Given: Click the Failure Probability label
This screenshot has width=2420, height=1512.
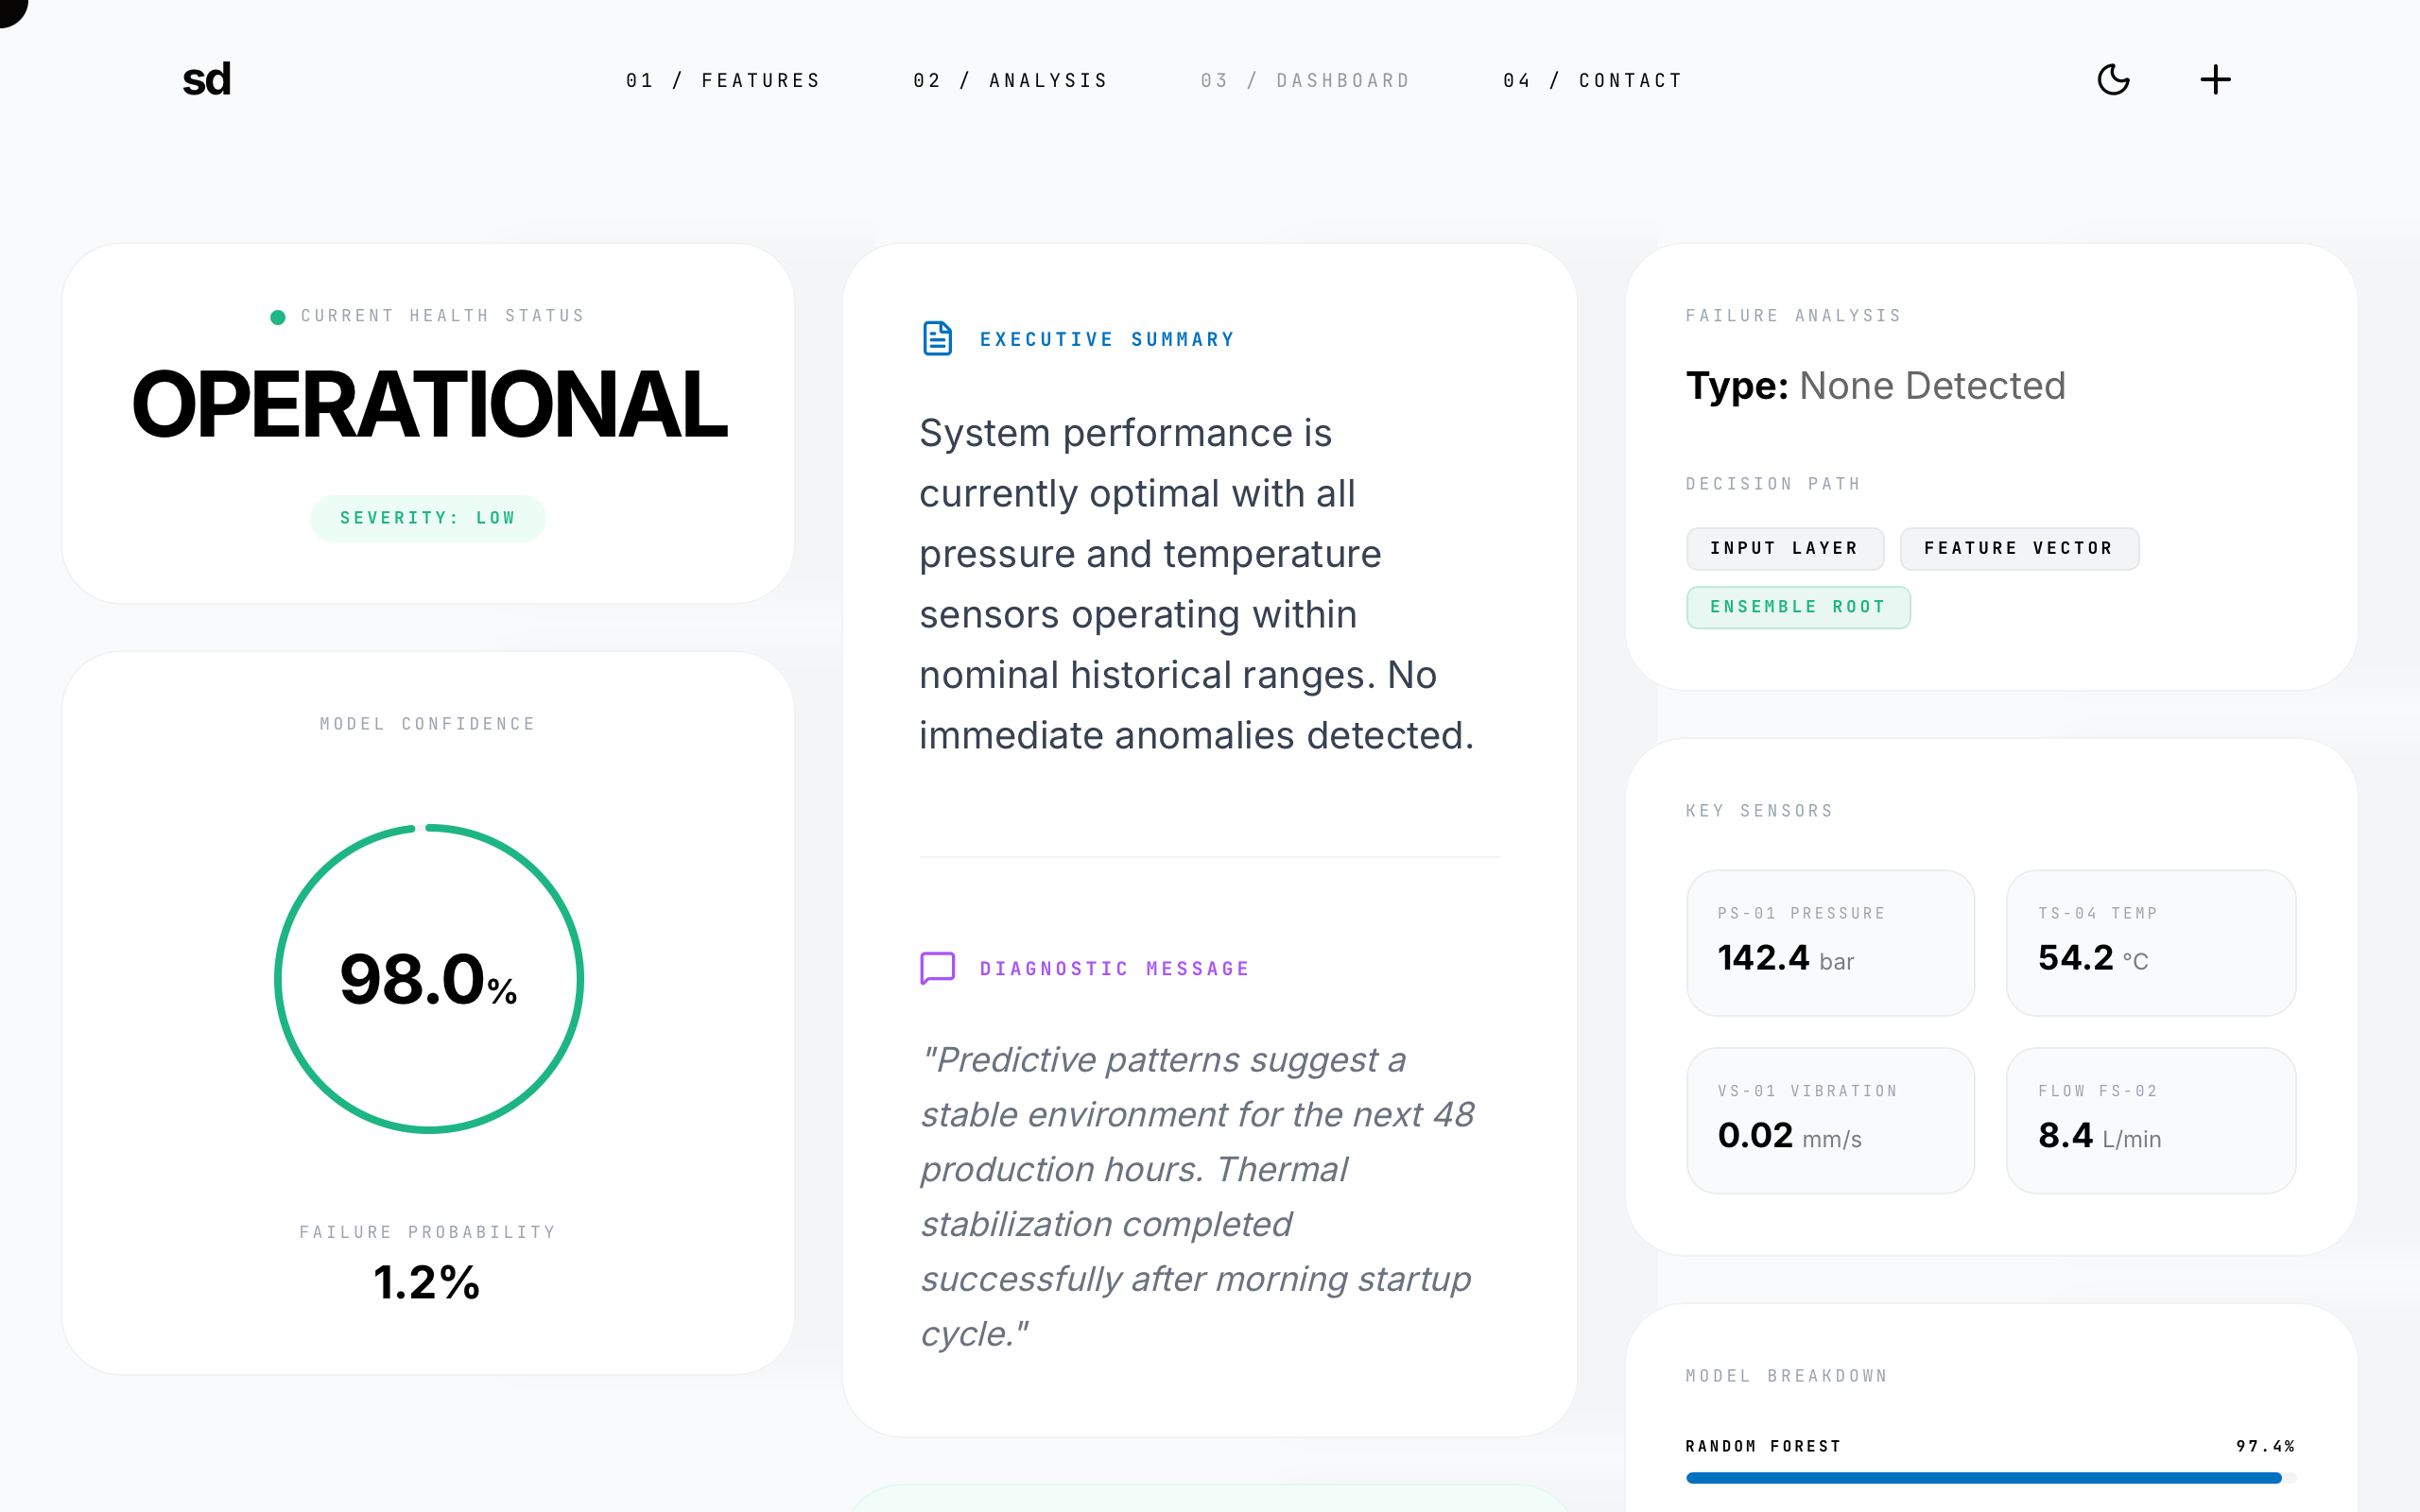Looking at the screenshot, I should tap(428, 1232).
